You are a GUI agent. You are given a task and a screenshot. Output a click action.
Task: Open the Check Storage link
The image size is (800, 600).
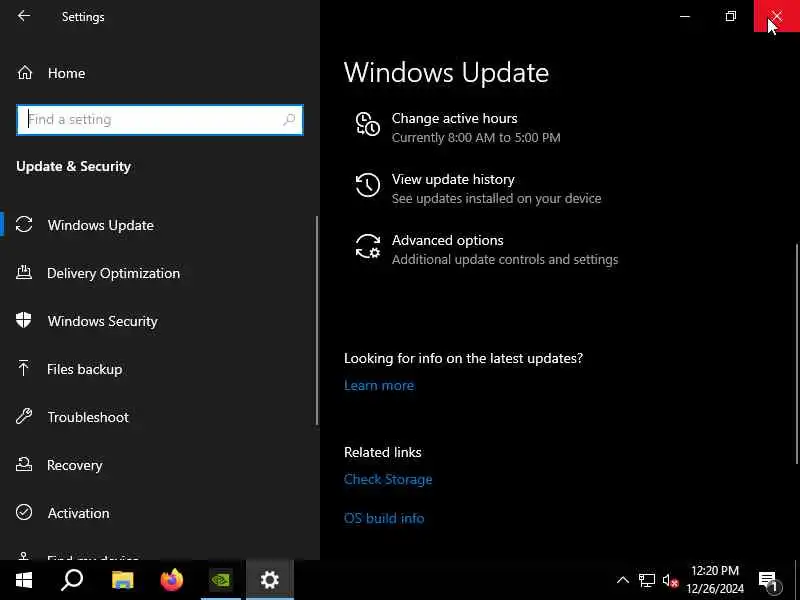pyautogui.click(x=388, y=479)
